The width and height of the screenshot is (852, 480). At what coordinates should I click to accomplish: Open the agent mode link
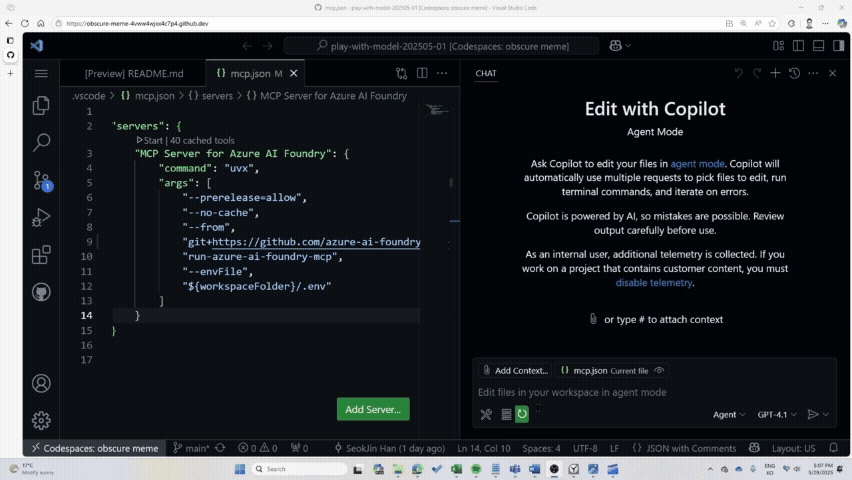(x=697, y=164)
